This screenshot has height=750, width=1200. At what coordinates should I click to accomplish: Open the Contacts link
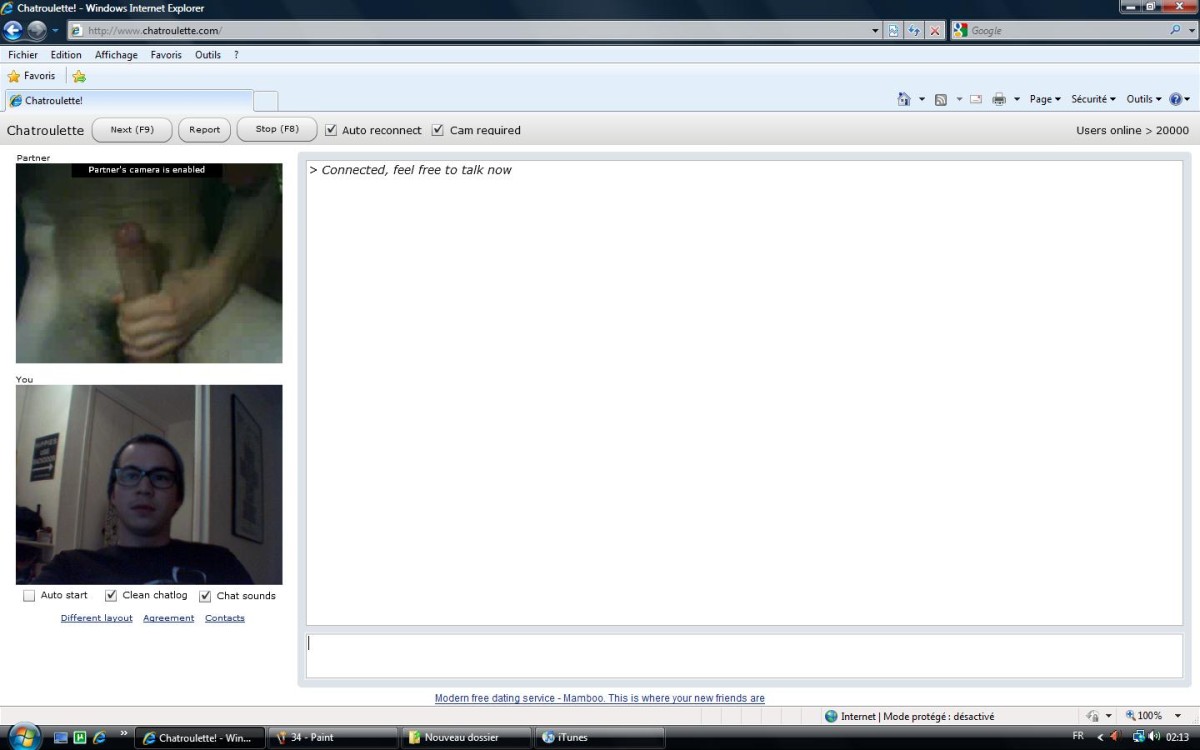(225, 618)
